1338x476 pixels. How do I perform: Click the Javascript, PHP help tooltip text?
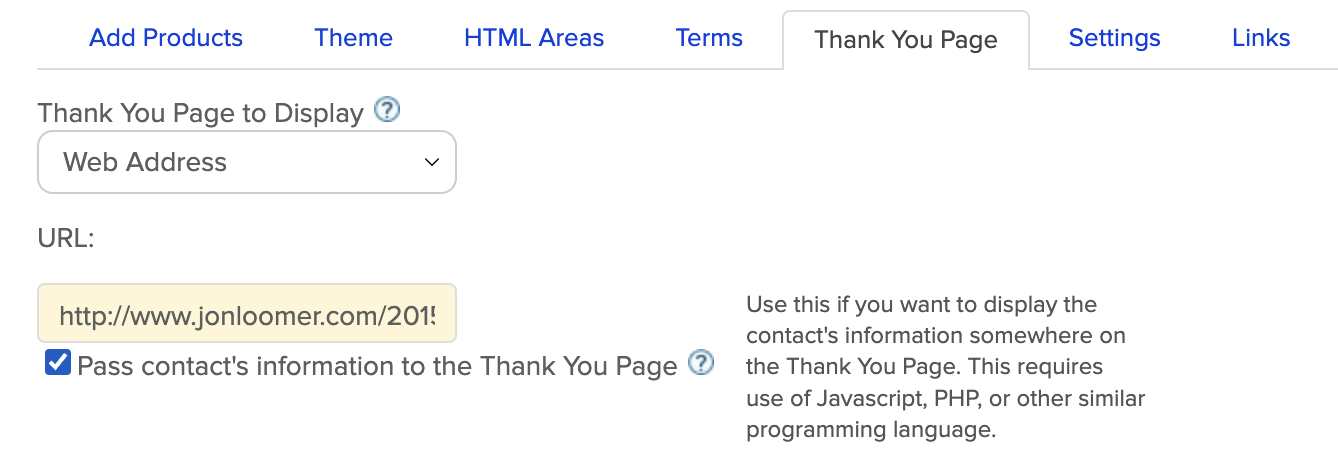pyautogui.click(x=945, y=367)
